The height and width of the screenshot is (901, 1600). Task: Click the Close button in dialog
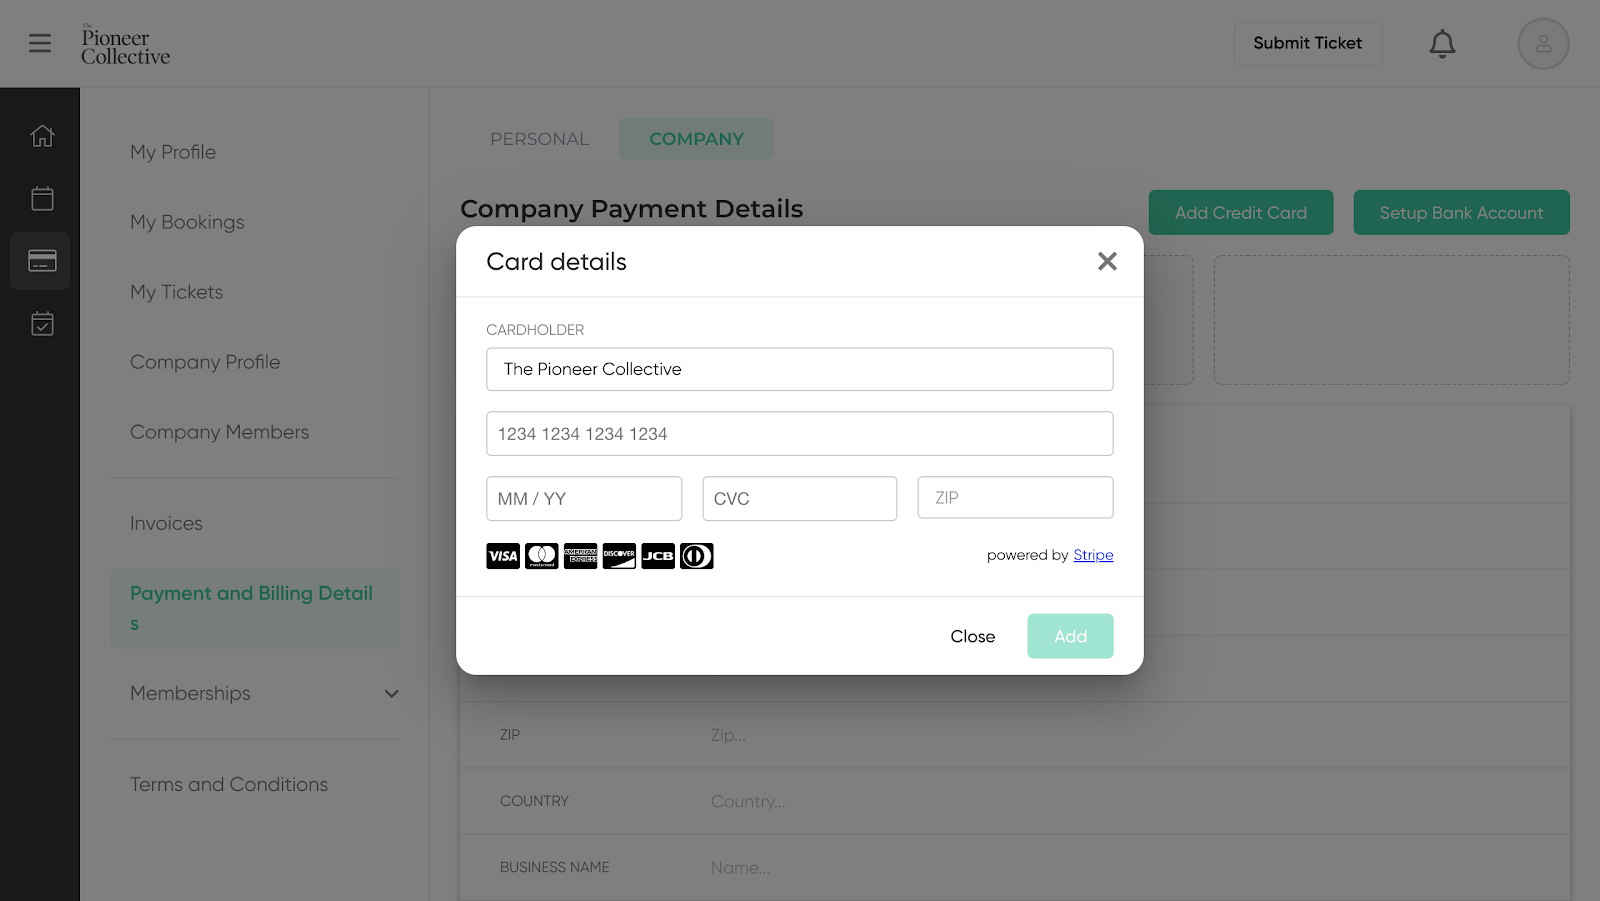pos(972,636)
